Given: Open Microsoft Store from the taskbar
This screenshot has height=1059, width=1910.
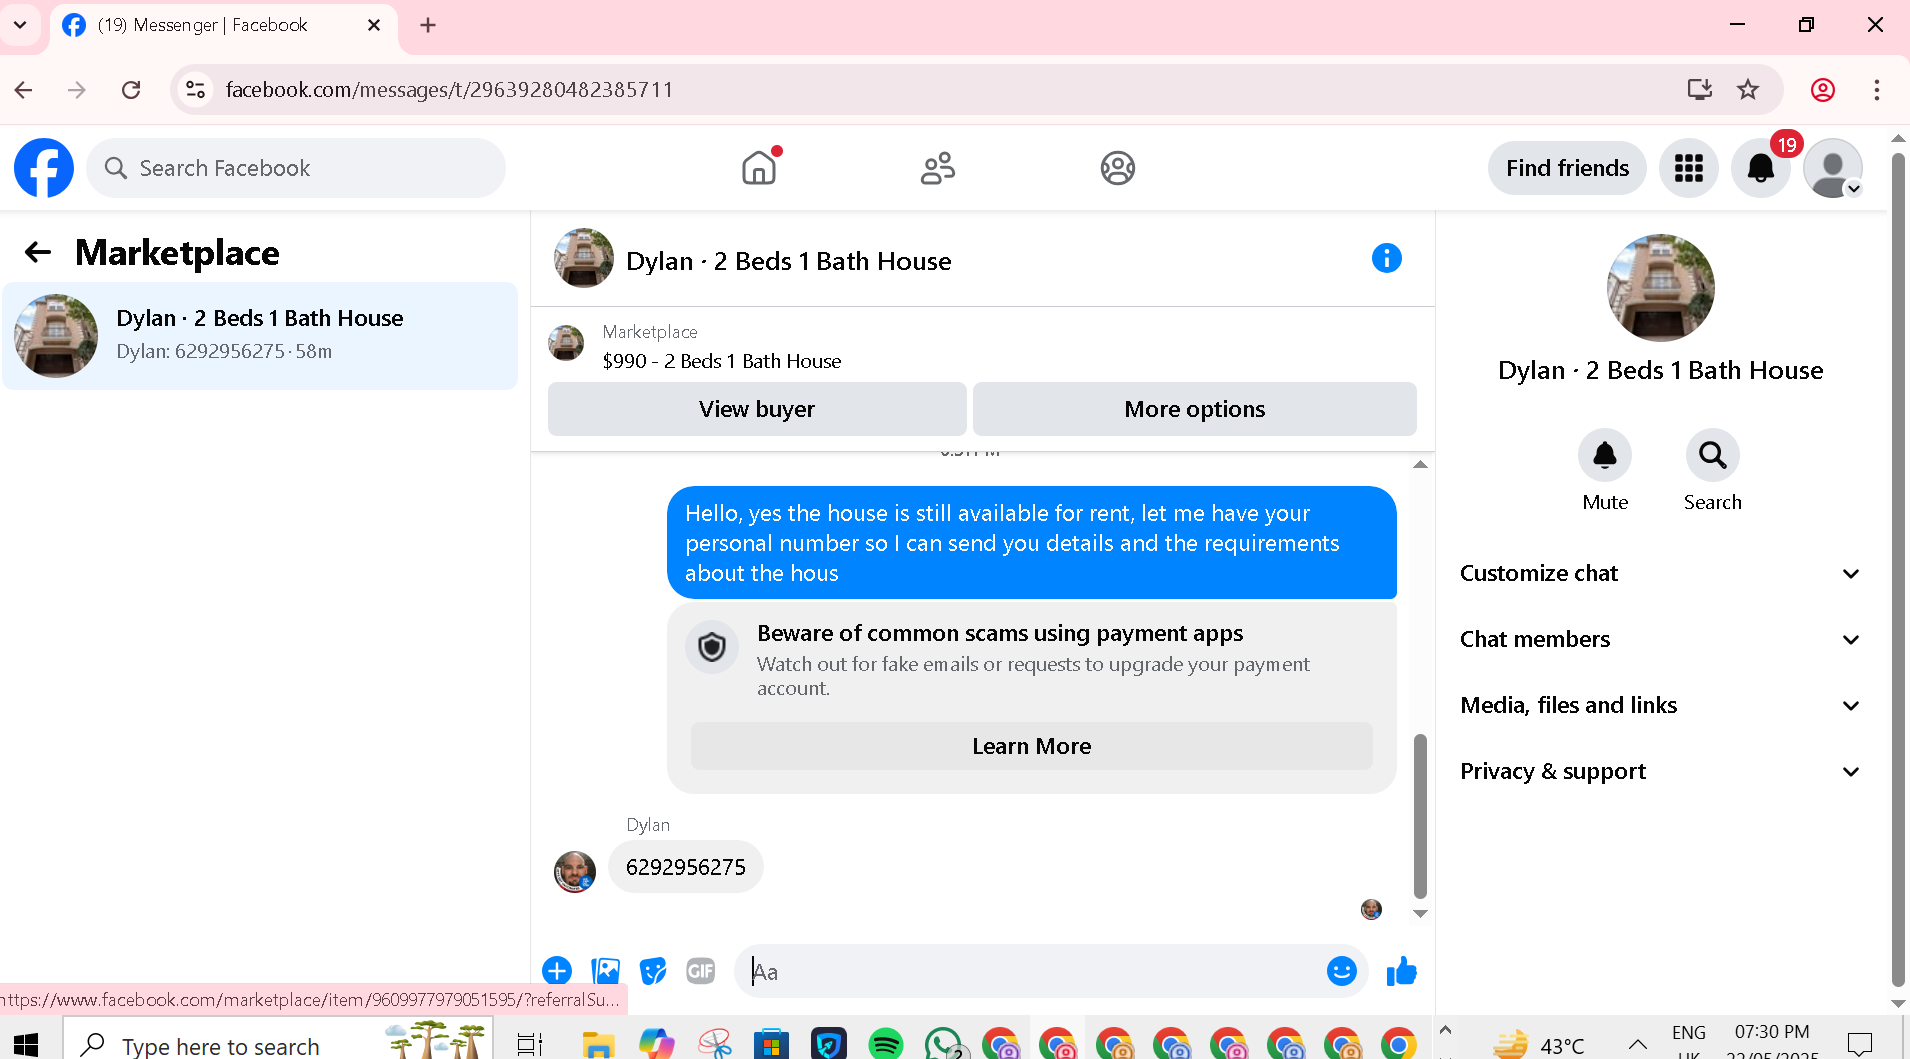Looking at the screenshot, I should tap(771, 1045).
